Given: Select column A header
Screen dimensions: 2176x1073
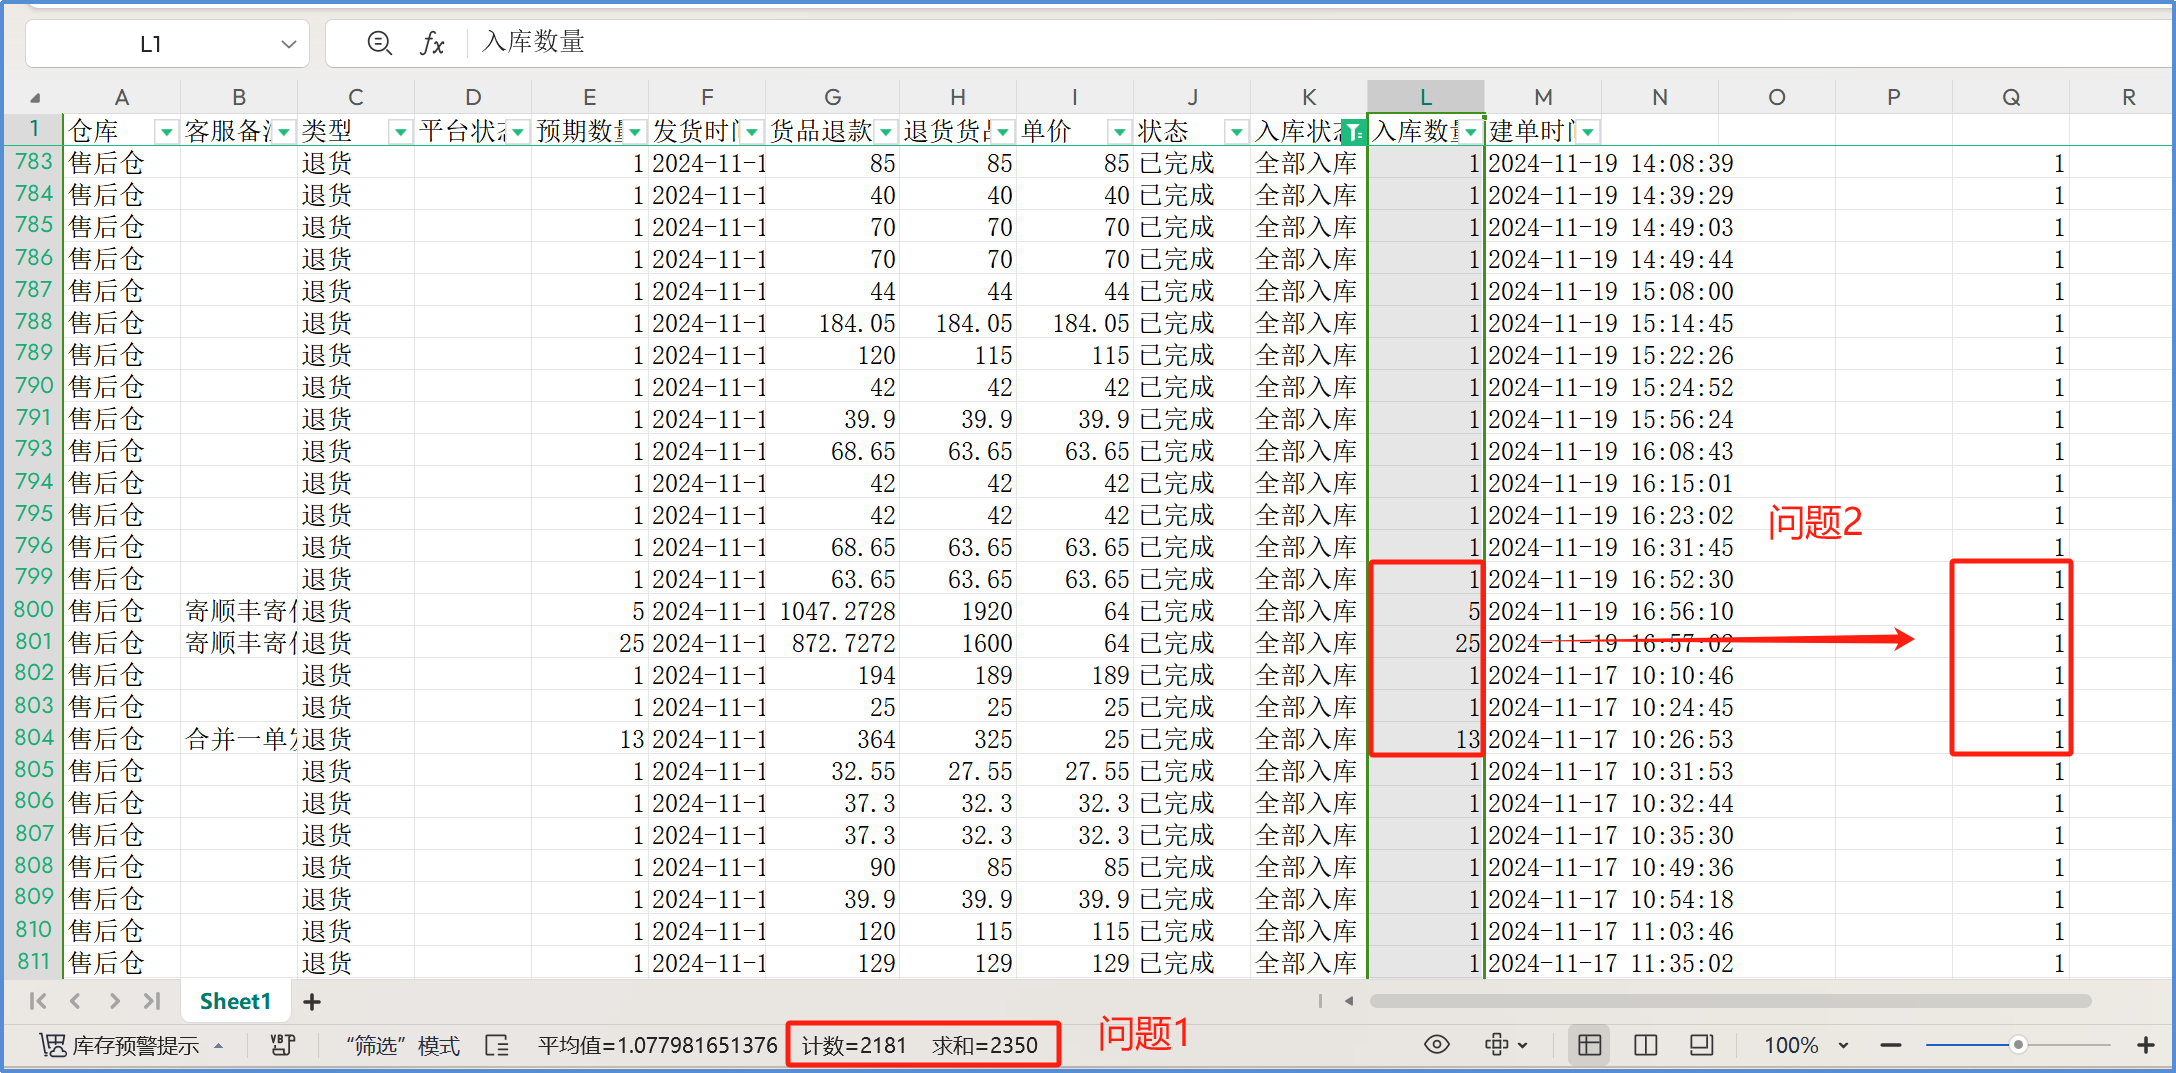Looking at the screenshot, I should [x=122, y=97].
